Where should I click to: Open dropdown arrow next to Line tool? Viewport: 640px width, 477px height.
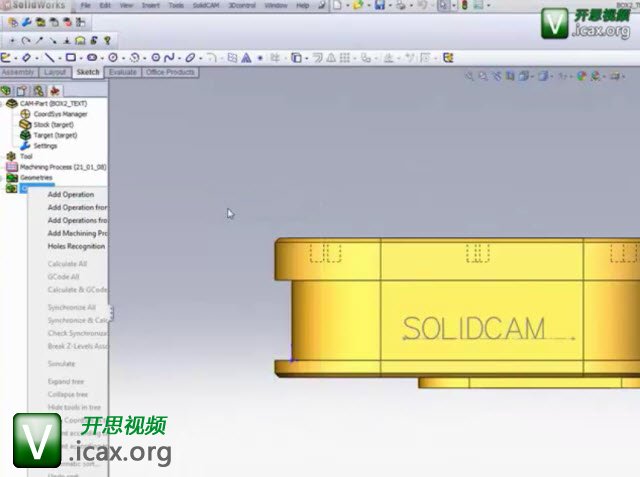point(60,58)
